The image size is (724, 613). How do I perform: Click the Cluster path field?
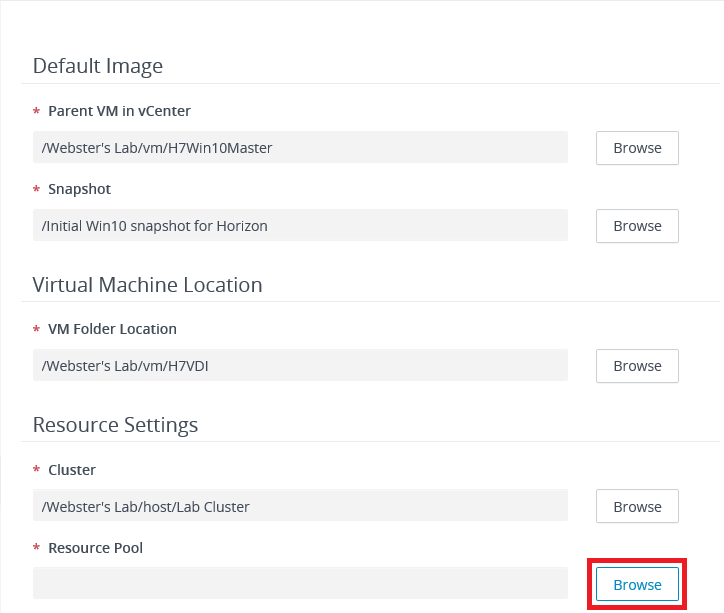300,507
